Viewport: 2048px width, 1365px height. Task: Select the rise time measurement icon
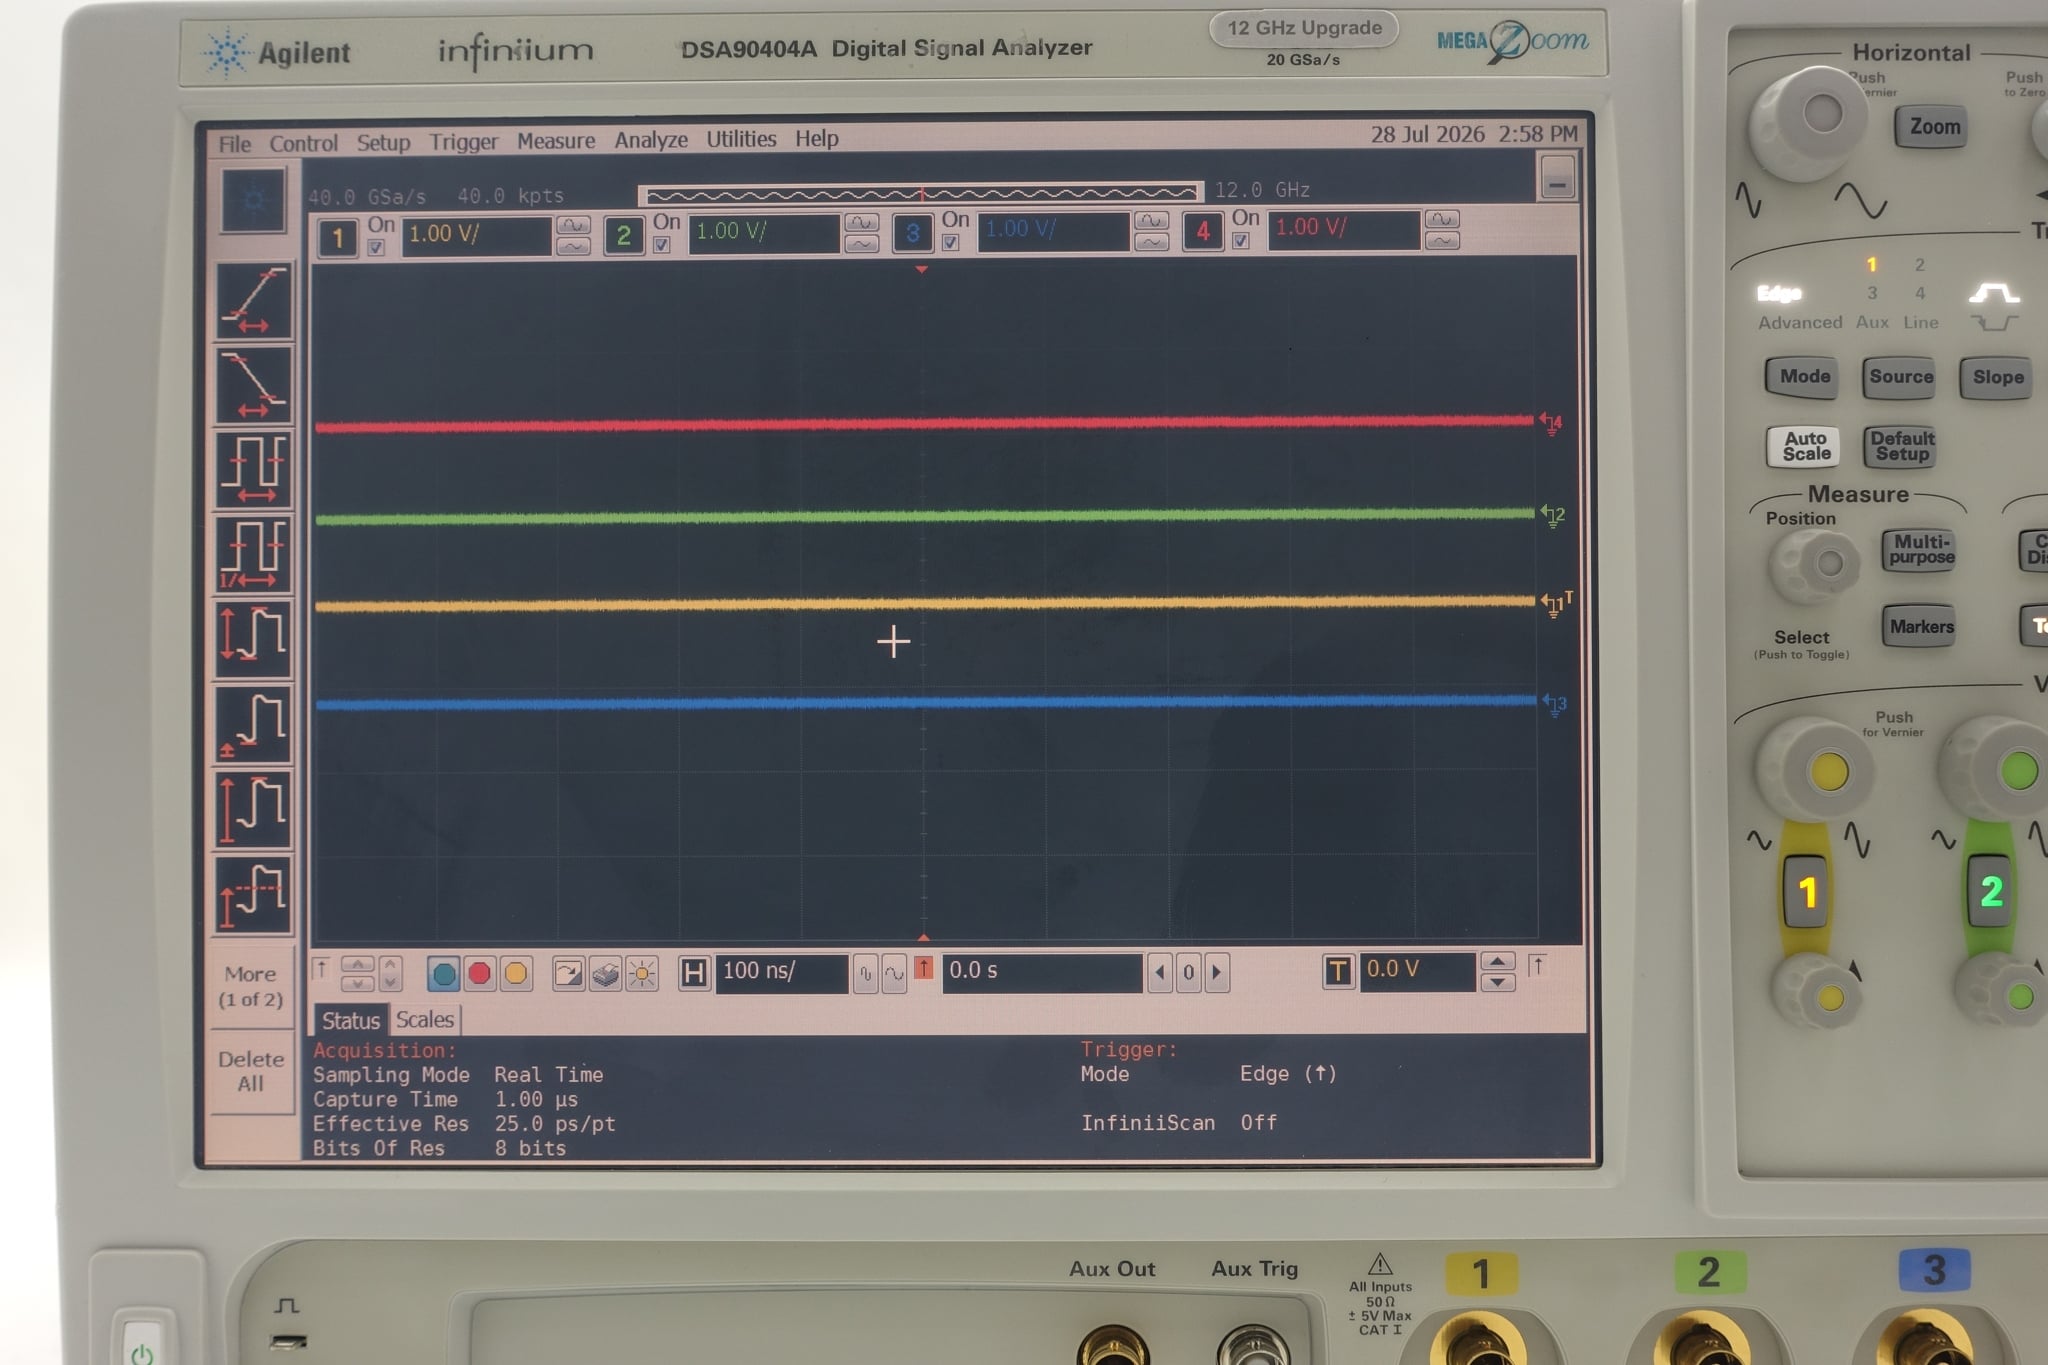254,301
